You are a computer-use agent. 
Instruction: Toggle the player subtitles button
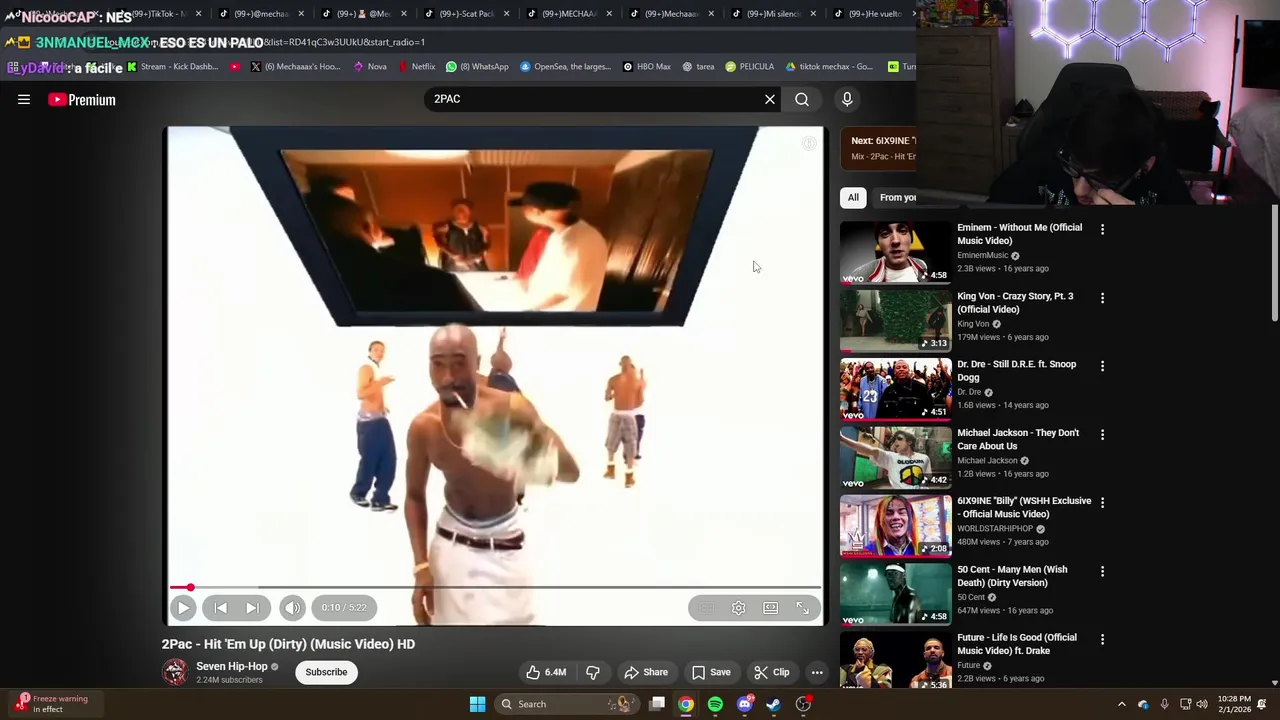(706, 608)
